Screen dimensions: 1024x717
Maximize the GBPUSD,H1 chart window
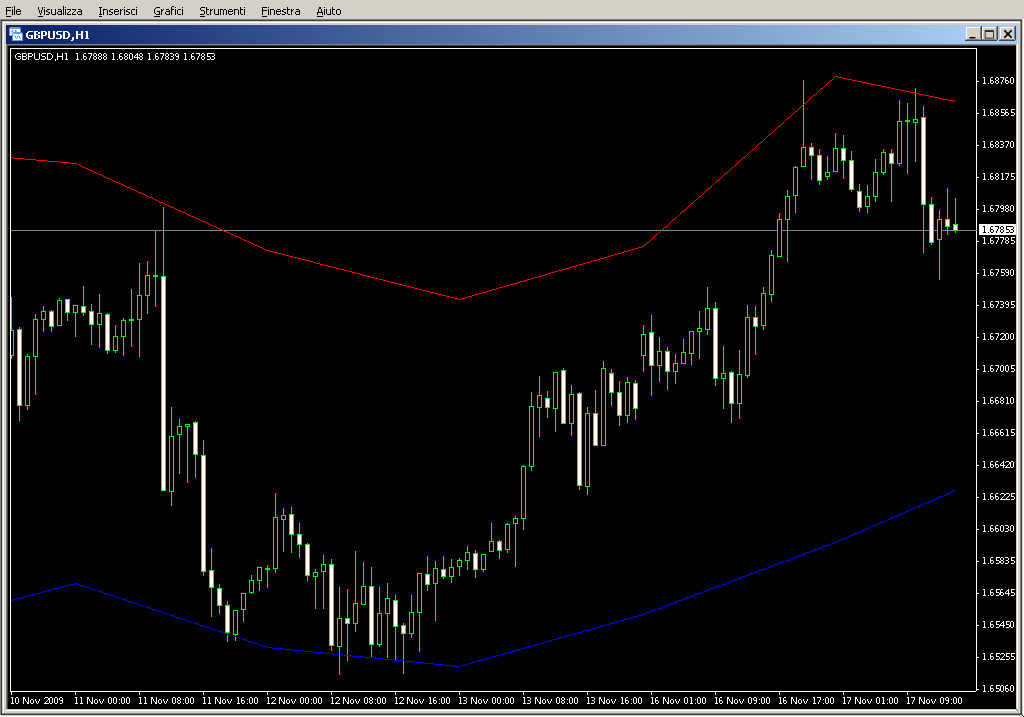(x=989, y=34)
